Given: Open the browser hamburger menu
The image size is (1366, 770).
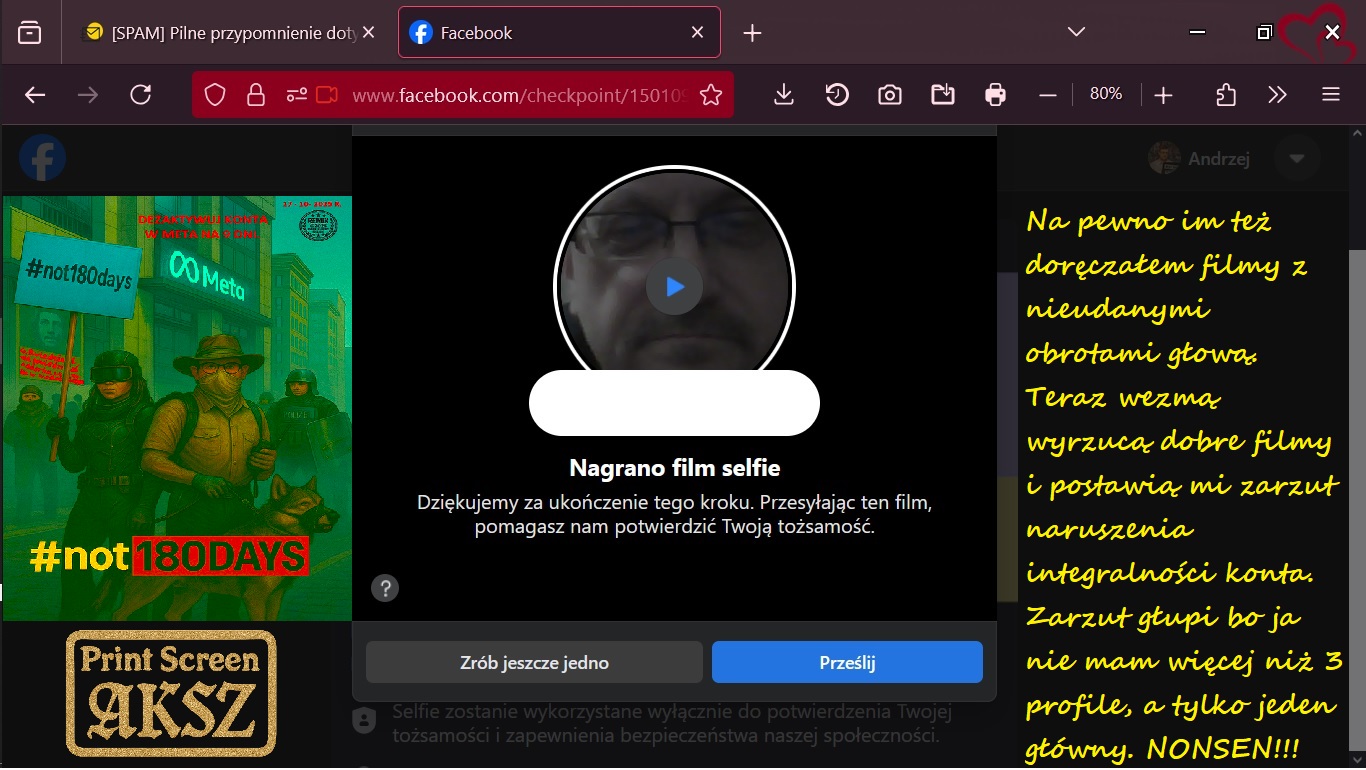Looking at the screenshot, I should pyautogui.click(x=1330, y=95).
